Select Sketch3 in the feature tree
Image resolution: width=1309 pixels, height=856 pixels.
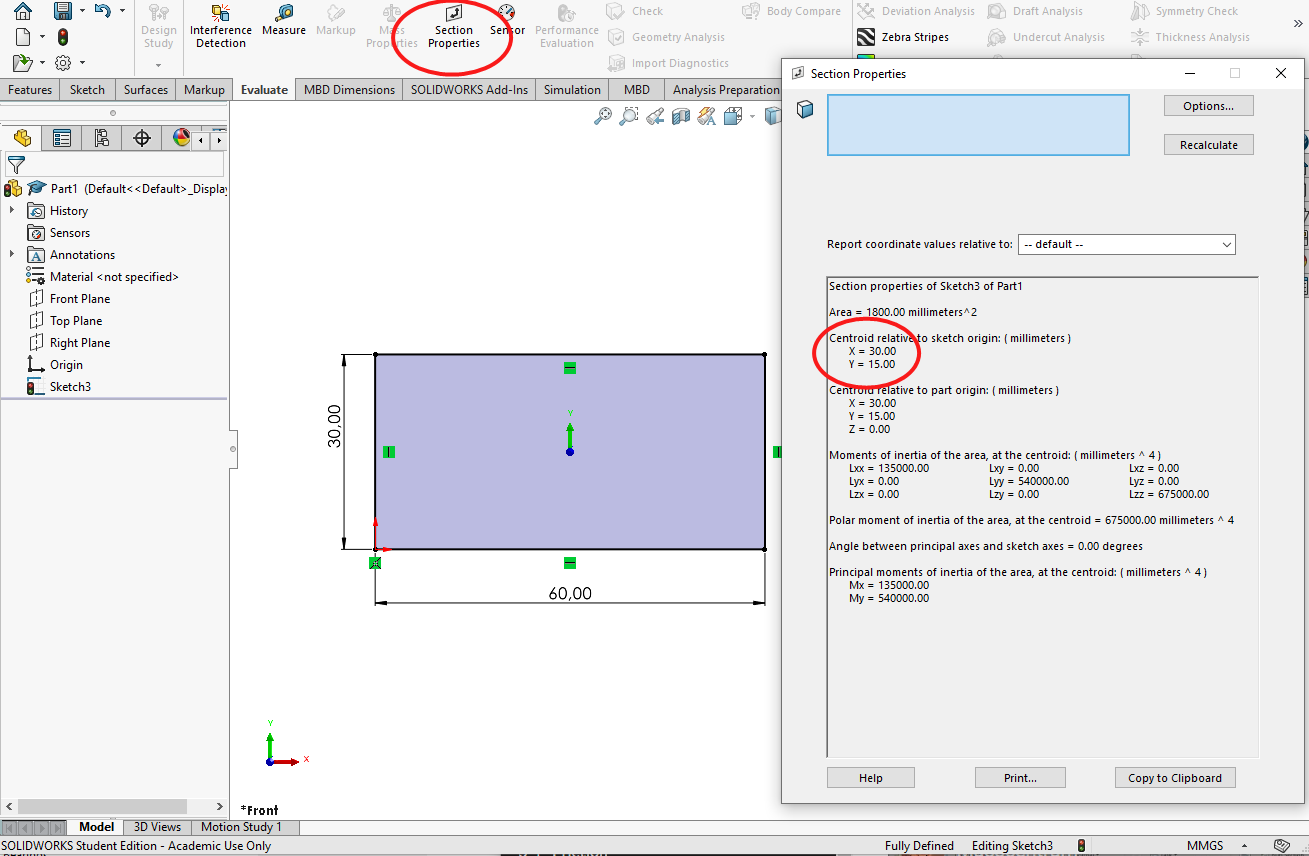tap(70, 387)
